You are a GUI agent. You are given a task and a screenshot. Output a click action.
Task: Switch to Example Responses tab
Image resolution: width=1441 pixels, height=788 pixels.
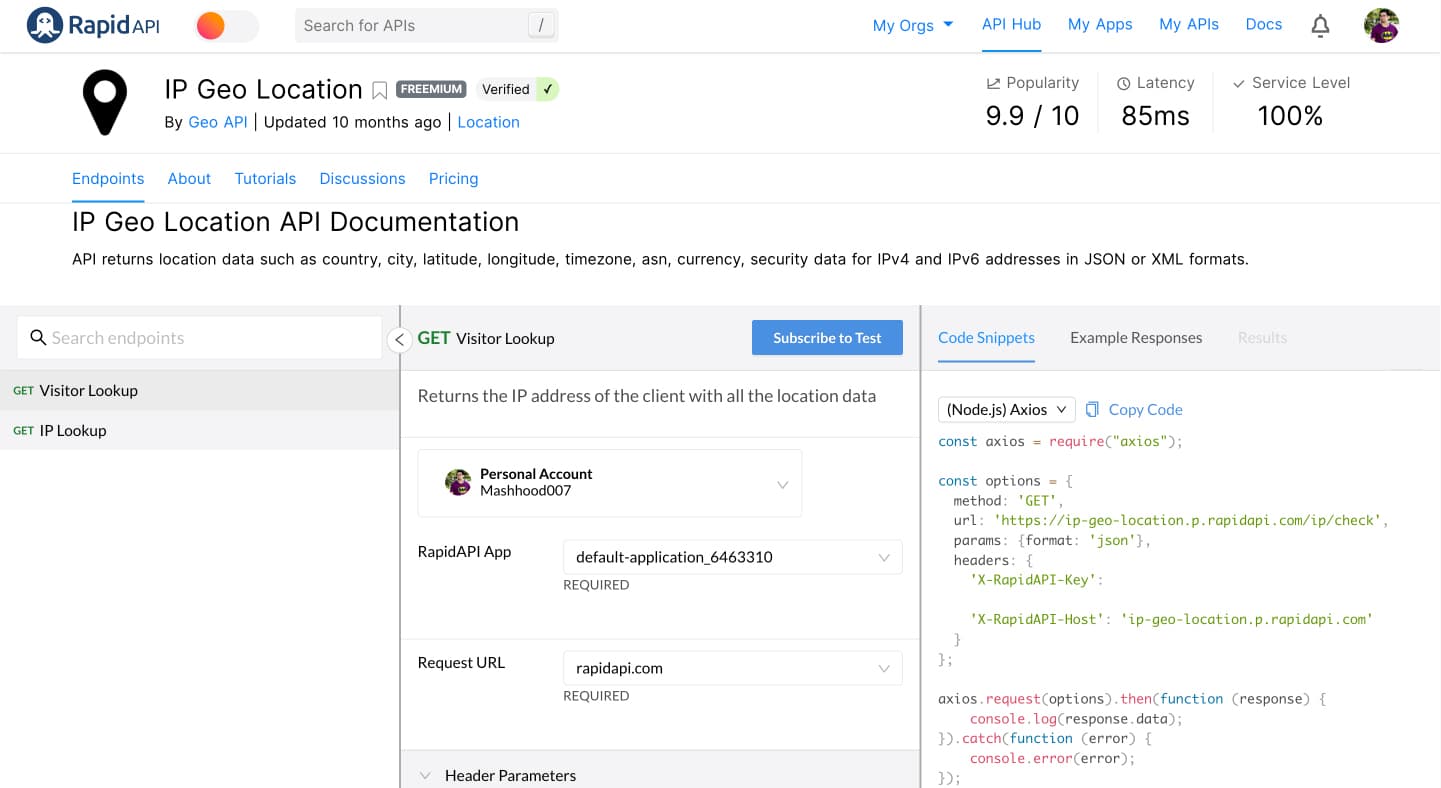[x=1136, y=338]
